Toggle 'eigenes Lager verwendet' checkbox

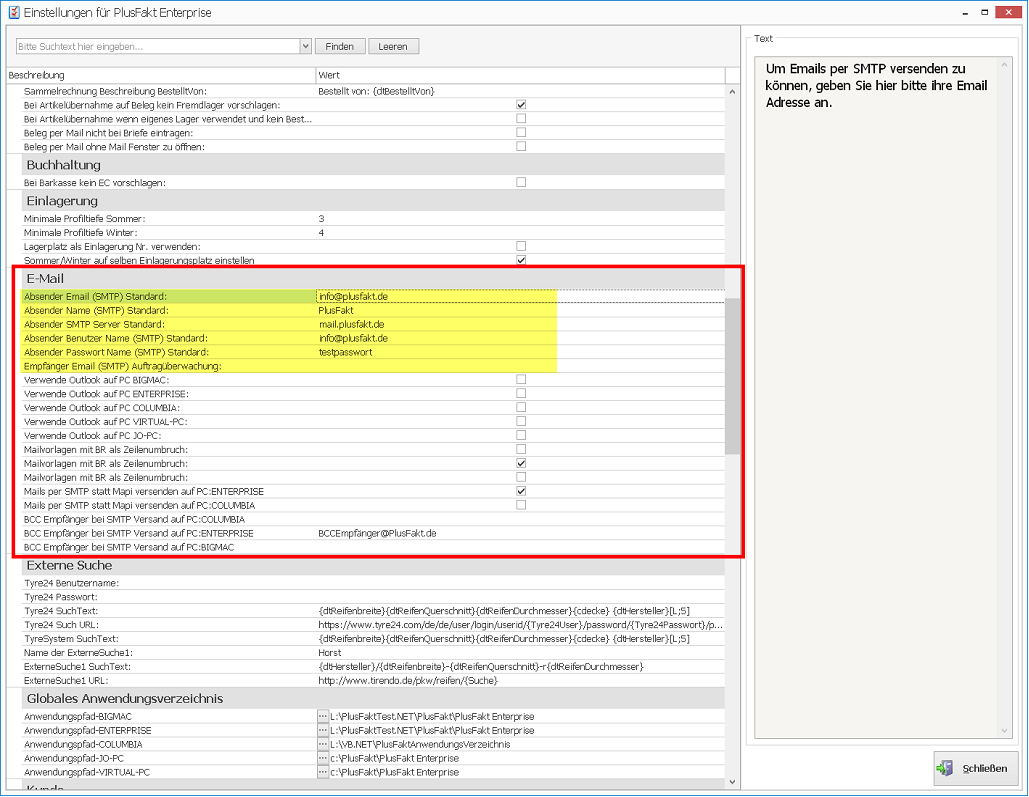[521, 118]
